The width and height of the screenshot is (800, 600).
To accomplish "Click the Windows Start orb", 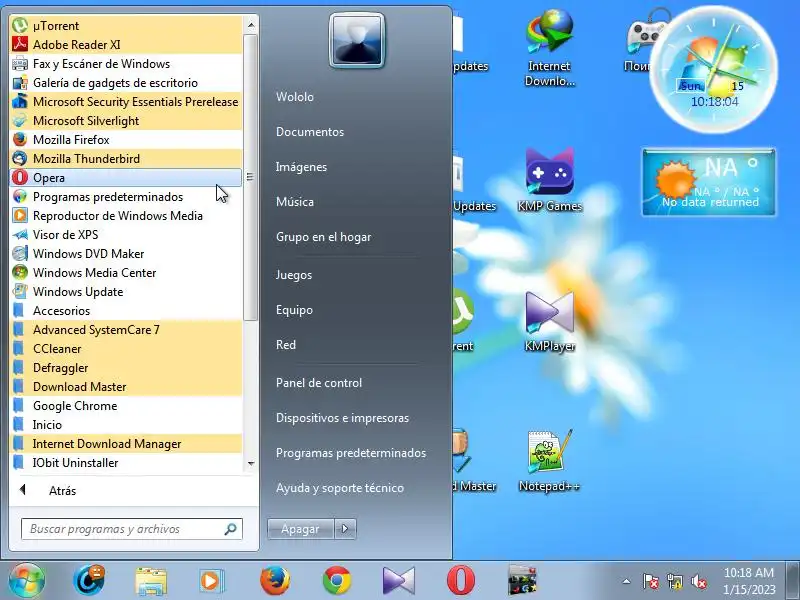I will pos(27,580).
